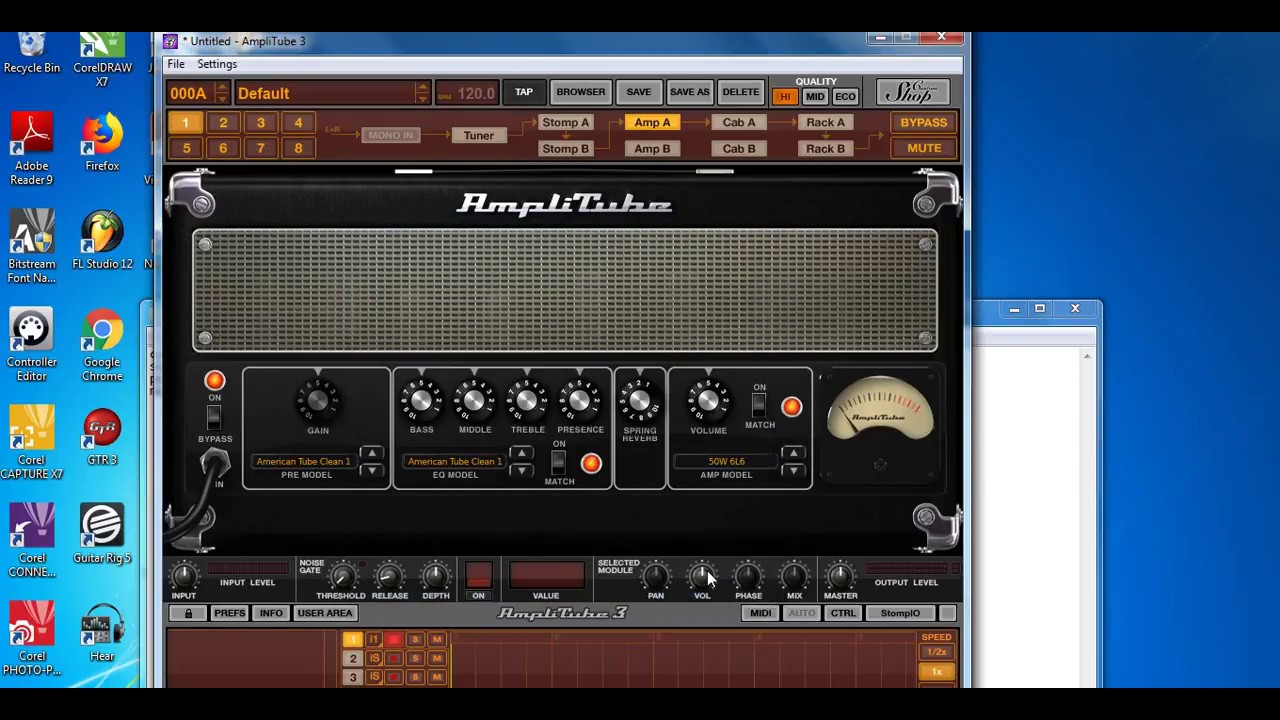Open Adobe Reader 9 shortcut
The height and width of the screenshot is (720, 1280).
32,150
